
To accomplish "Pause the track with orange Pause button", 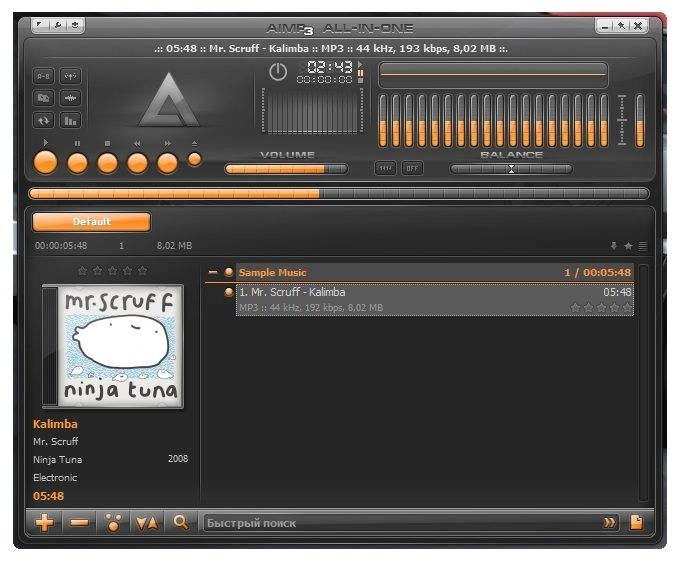I will pyautogui.click(x=77, y=163).
